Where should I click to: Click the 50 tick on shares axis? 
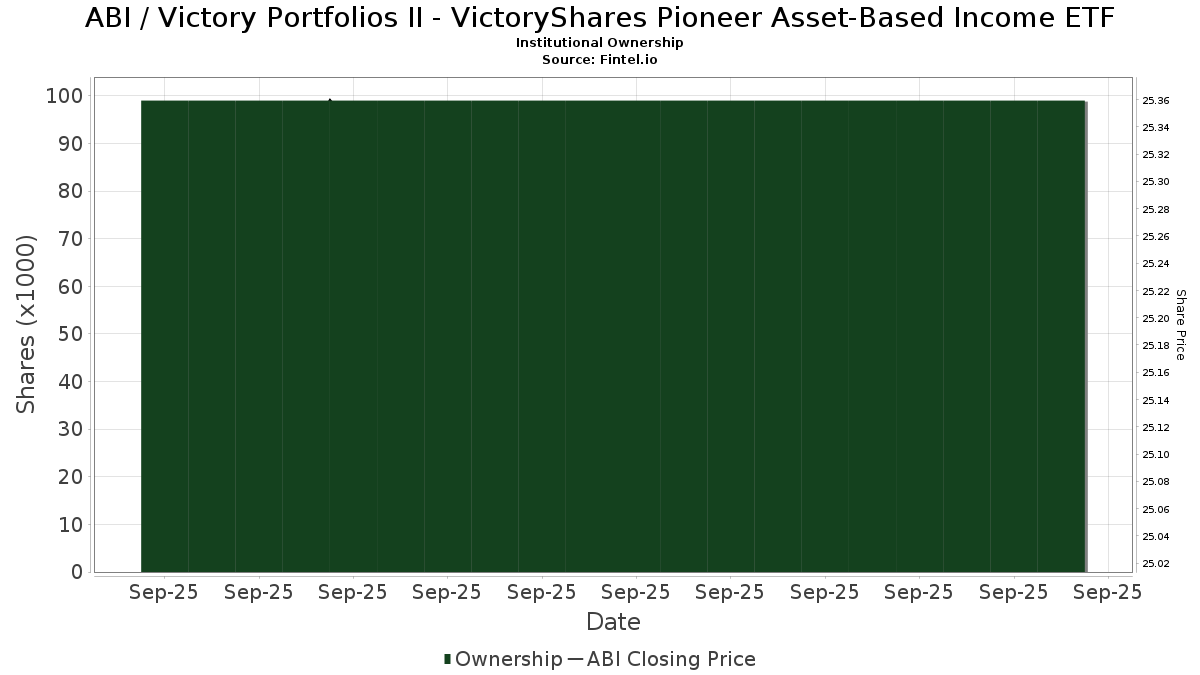coord(70,334)
